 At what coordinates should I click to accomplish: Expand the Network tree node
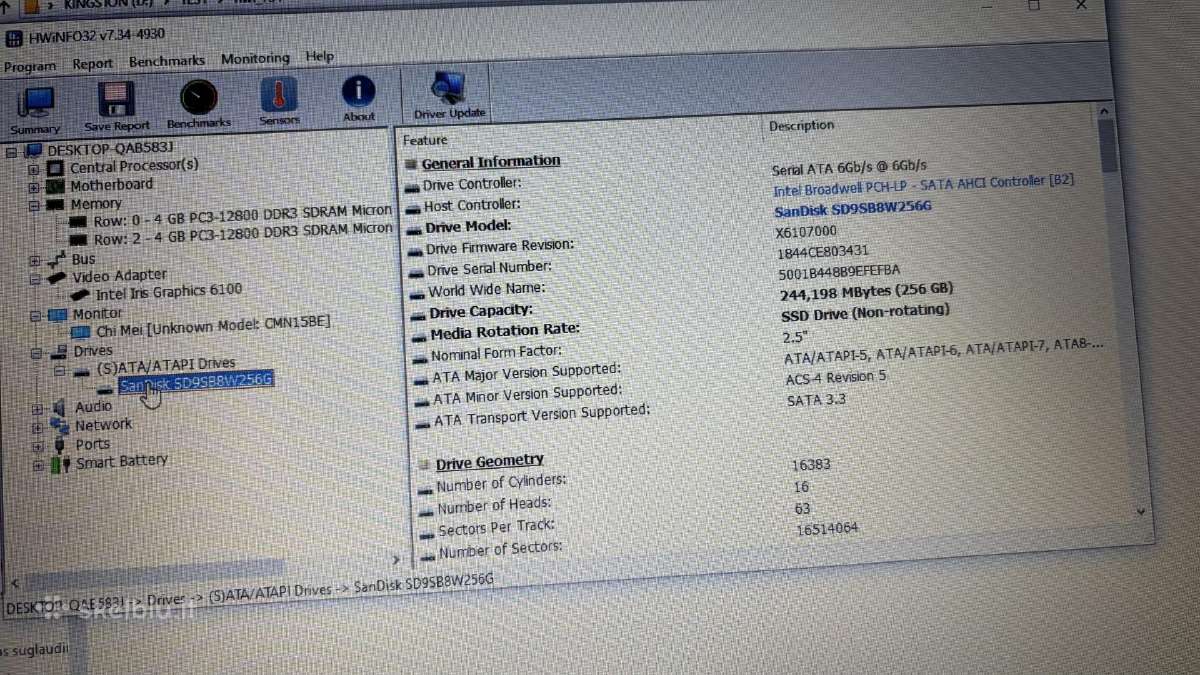point(38,427)
